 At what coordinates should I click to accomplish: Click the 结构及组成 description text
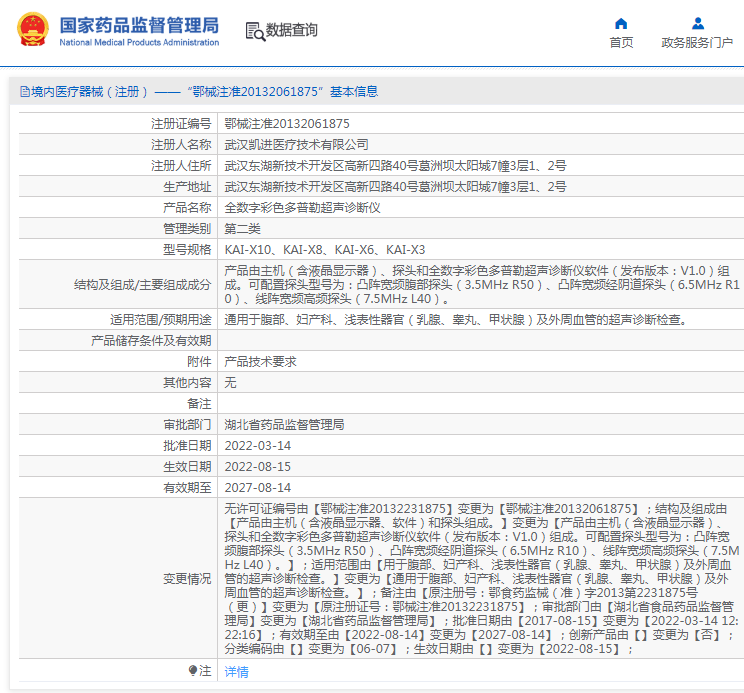pyautogui.click(x=482, y=285)
